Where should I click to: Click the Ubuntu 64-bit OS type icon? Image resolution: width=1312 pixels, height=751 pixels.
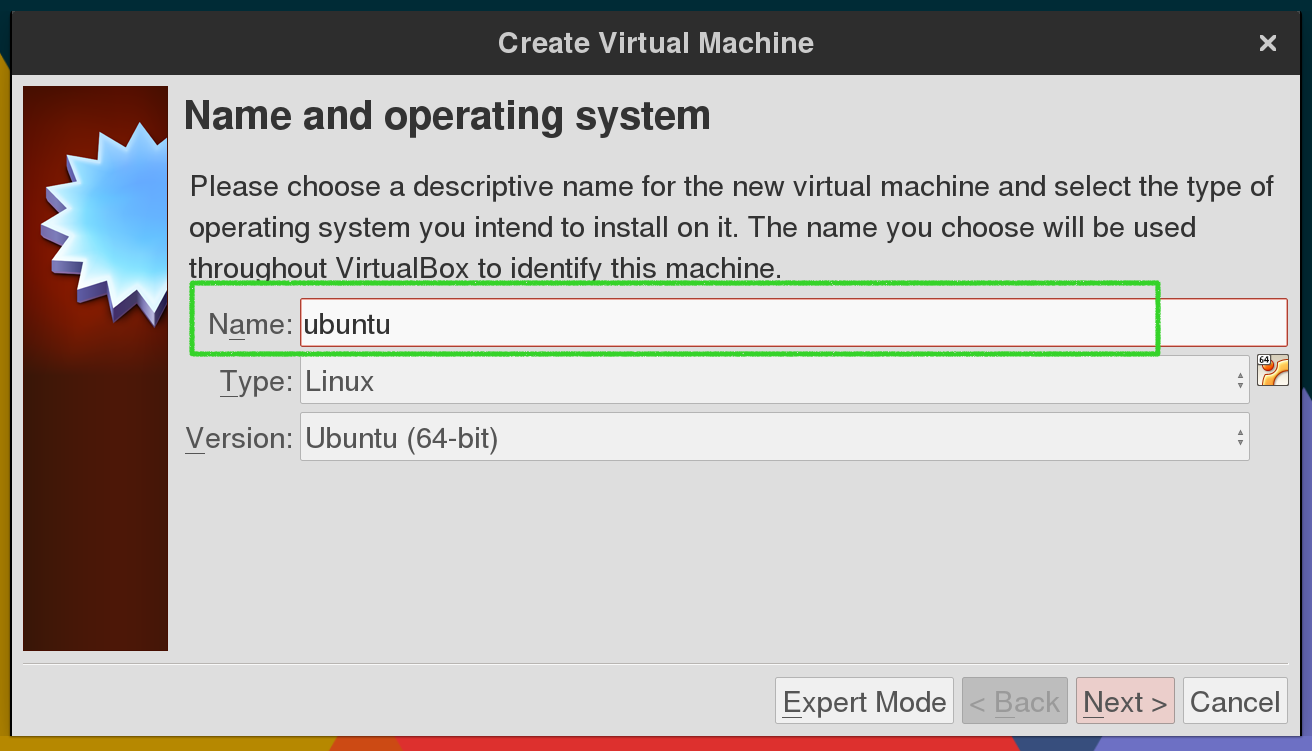tap(1272, 370)
